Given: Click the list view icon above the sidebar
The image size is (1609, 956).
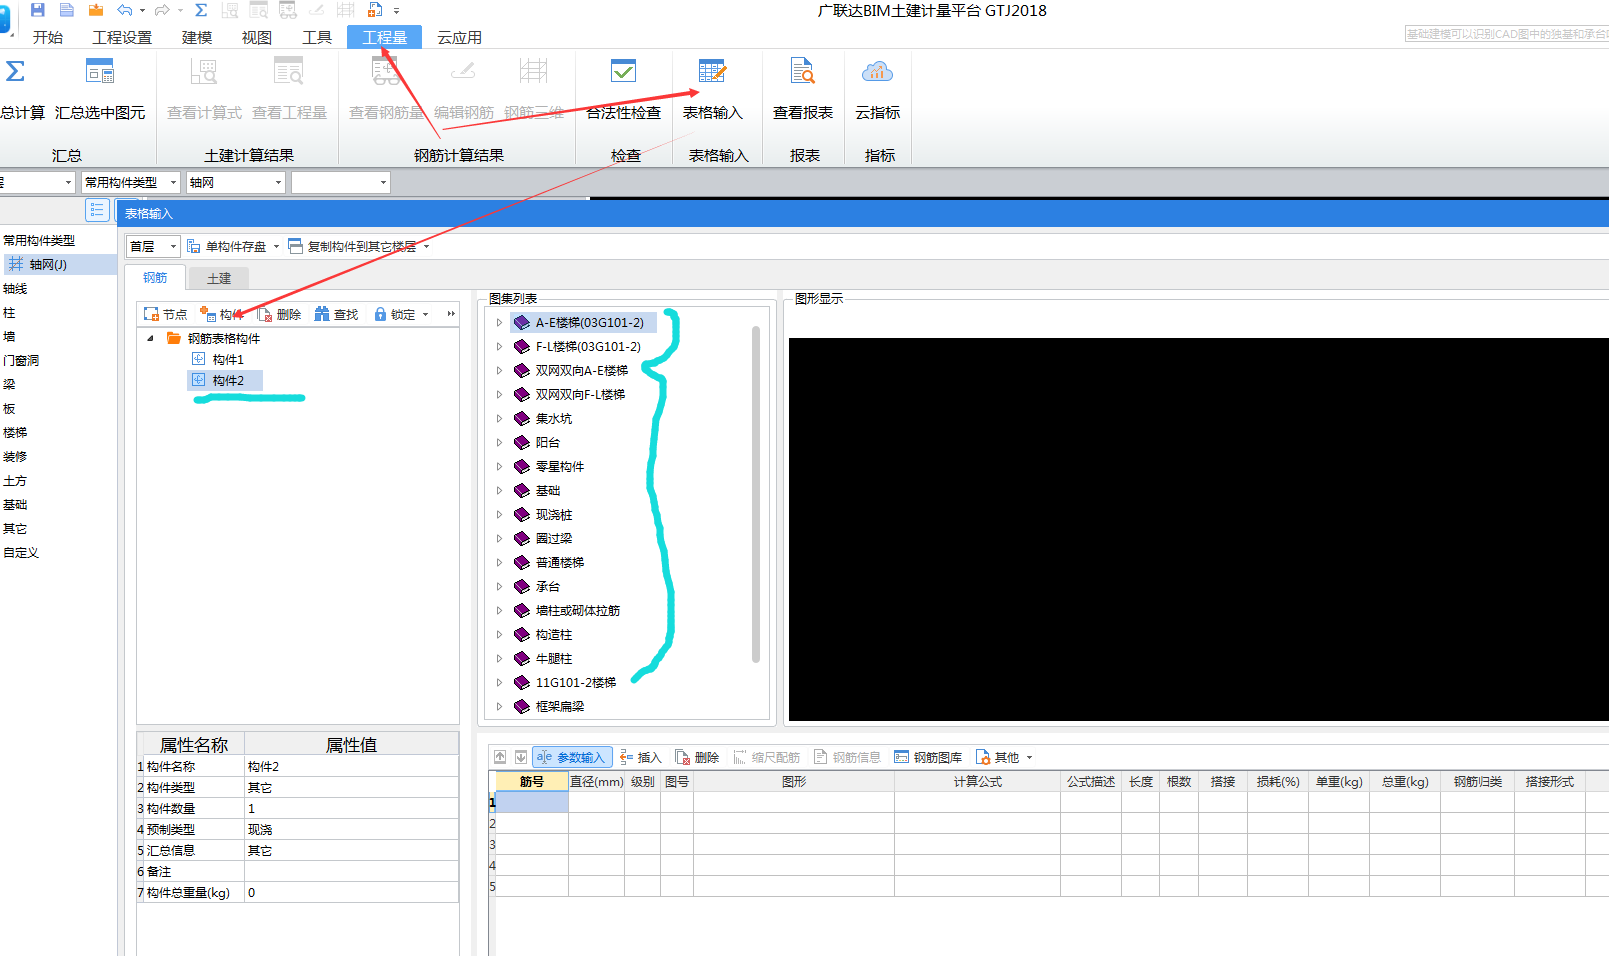Looking at the screenshot, I should [97, 210].
